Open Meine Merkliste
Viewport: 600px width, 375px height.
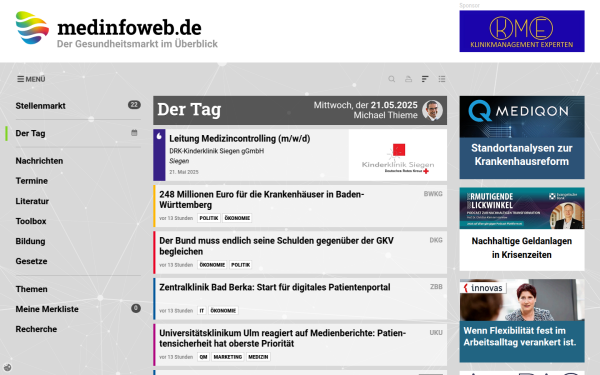(47, 309)
